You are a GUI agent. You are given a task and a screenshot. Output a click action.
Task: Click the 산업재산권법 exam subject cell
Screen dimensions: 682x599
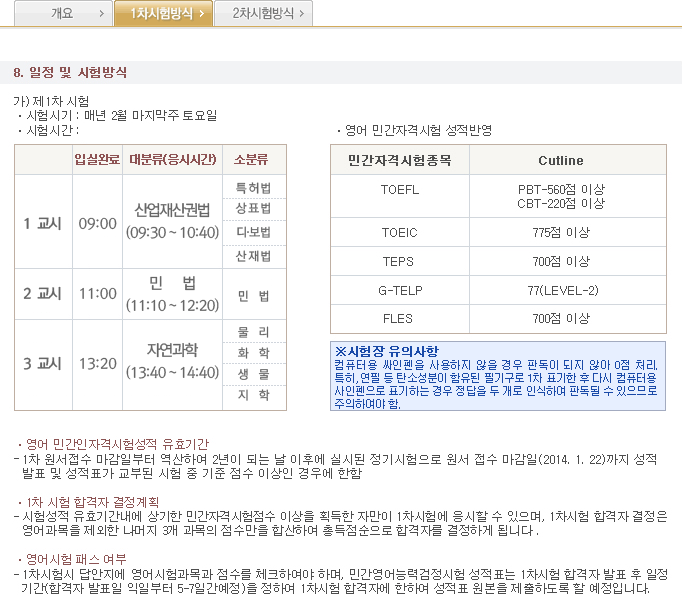pyautogui.click(x=172, y=221)
